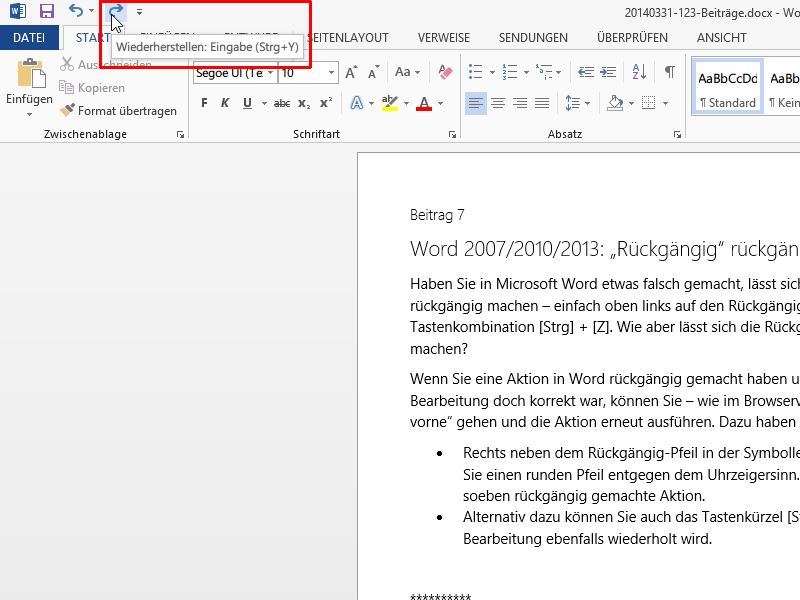The height and width of the screenshot is (600, 800).
Task: Click the Einfügen paste clipboard icon
Action: click(30, 73)
